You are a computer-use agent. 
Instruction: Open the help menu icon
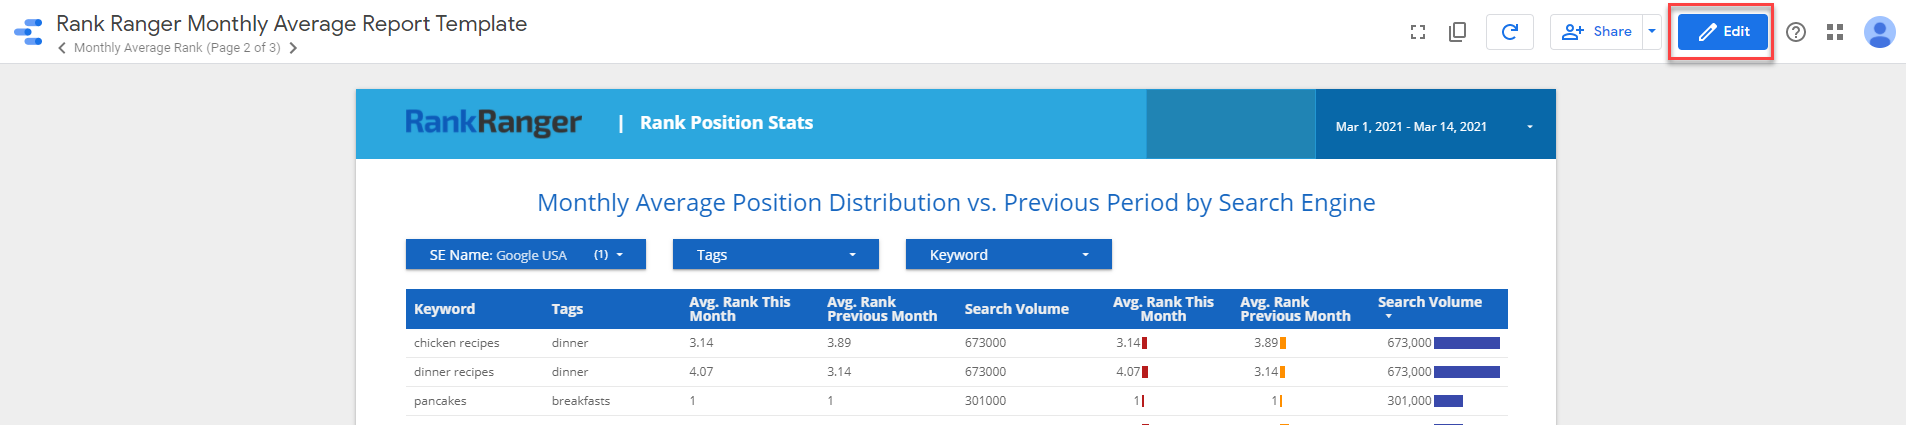point(1795,32)
